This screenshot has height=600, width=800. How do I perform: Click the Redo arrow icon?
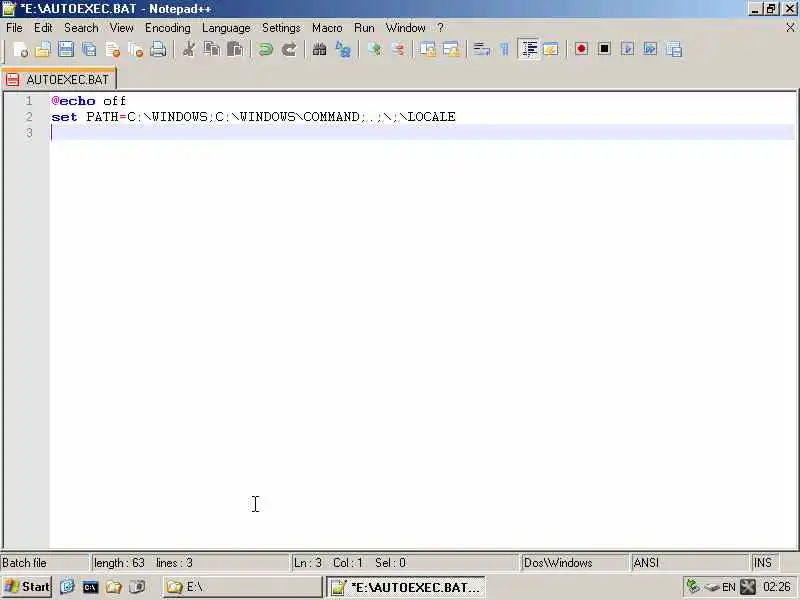(289, 49)
